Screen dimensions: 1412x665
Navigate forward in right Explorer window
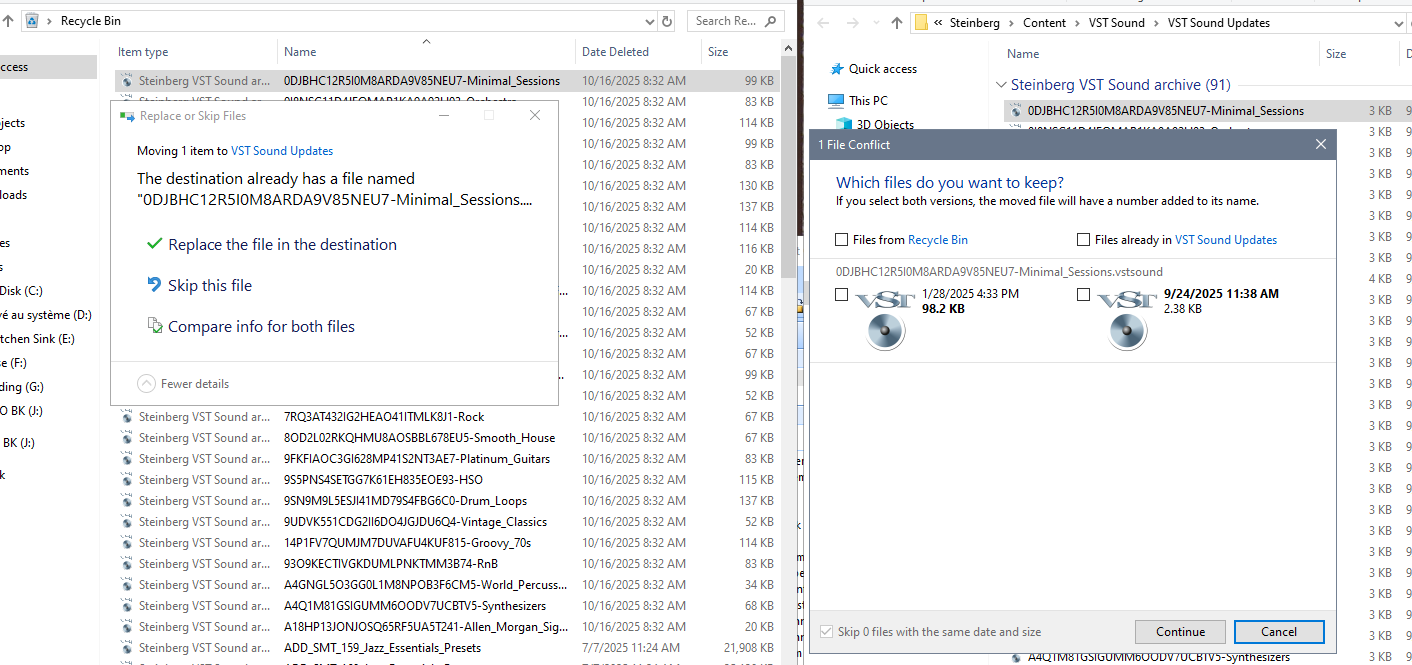click(851, 23)
